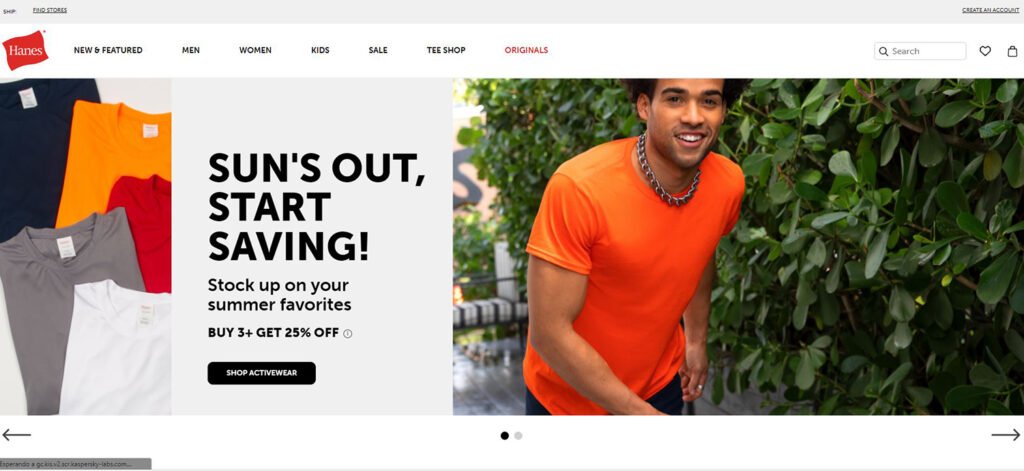1024x471 pixels.
Task: Expand the Women menu
Action: (x=255, y=50)
